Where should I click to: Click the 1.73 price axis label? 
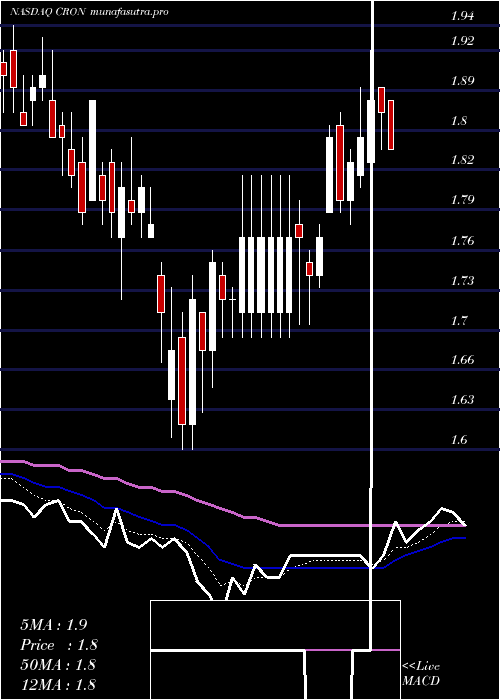coord(462,281)
